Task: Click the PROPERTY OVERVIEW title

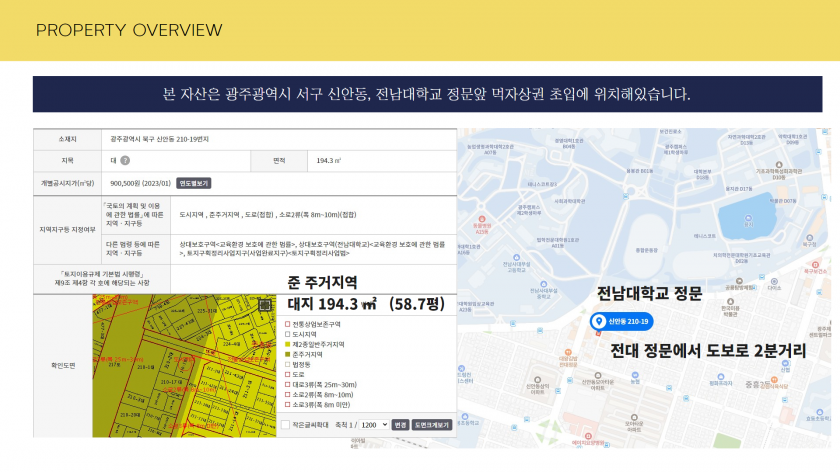Action: point(129,30)
